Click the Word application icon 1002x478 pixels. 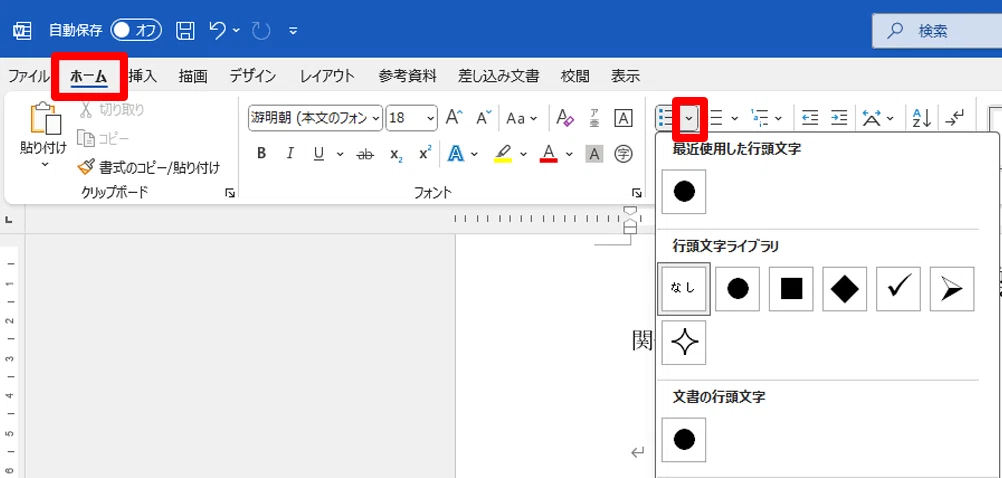point(22,30)
